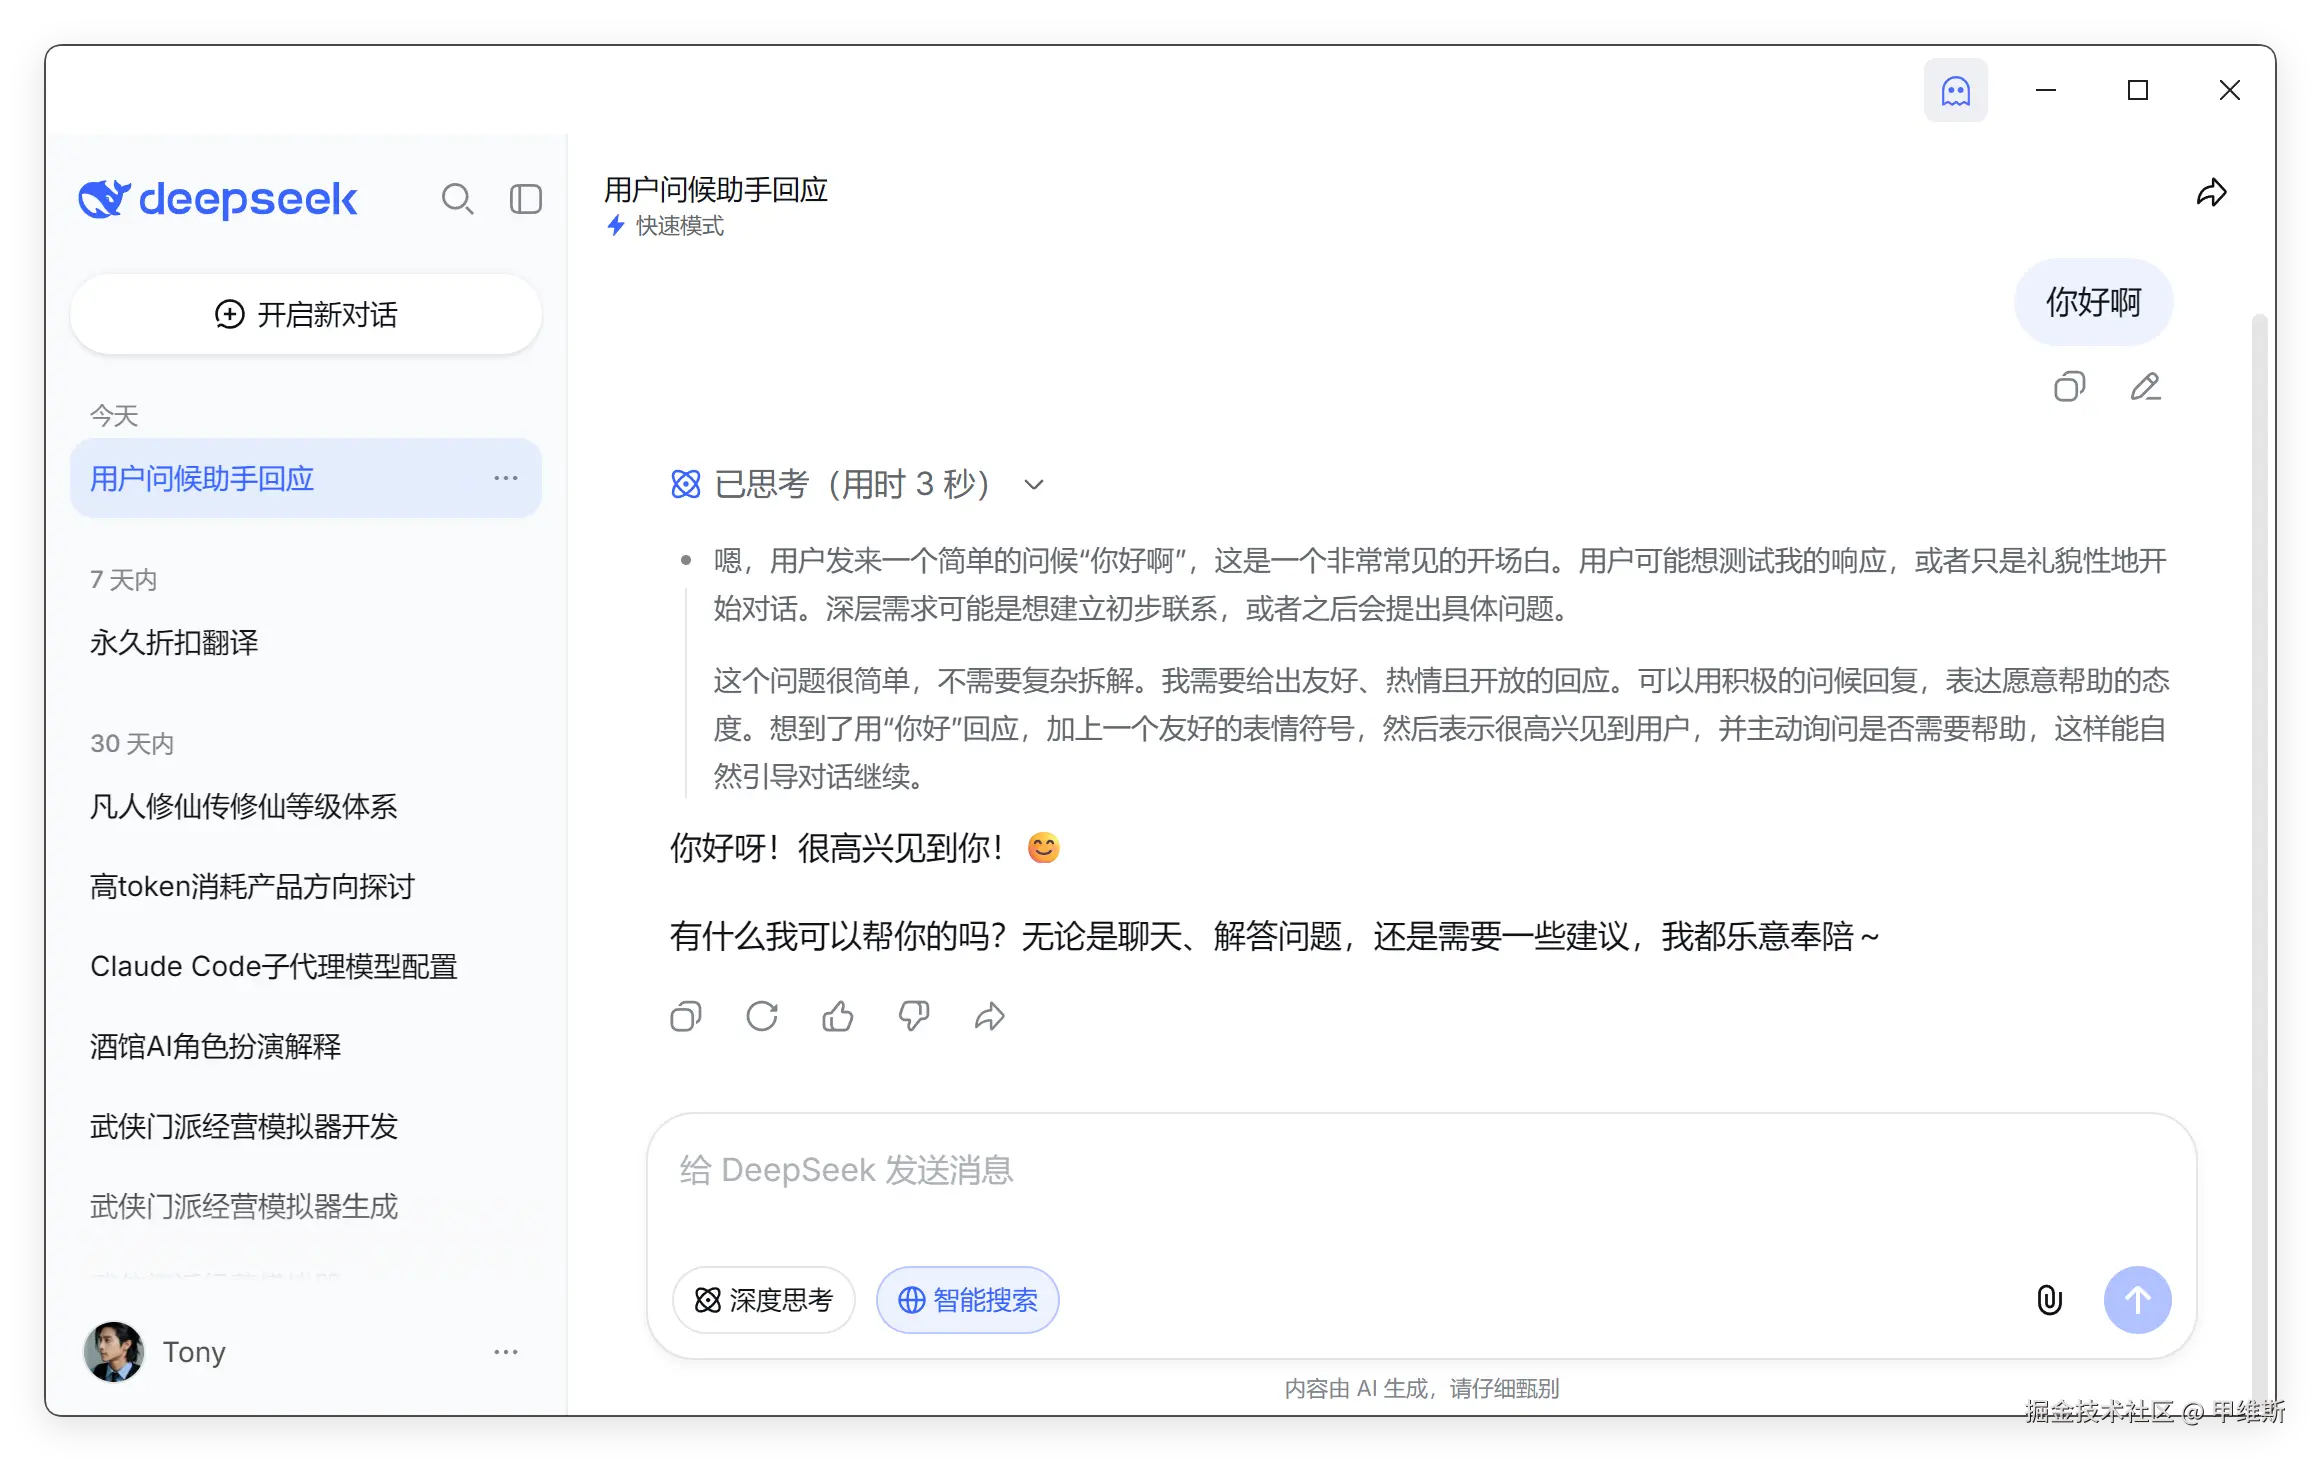This screenshot has width=2321, height=1461.
Task: Select the '用户问候助手回应' conversation
Action: [x=306, y=478]
